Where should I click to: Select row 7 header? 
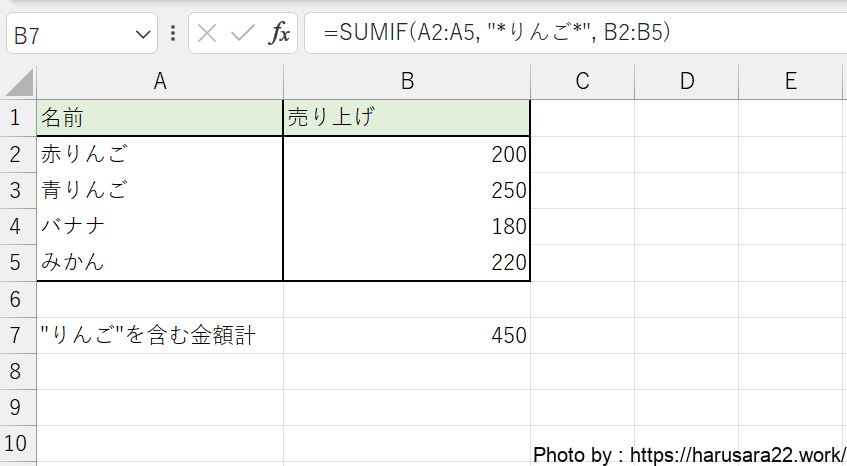[x=16, y=335]
